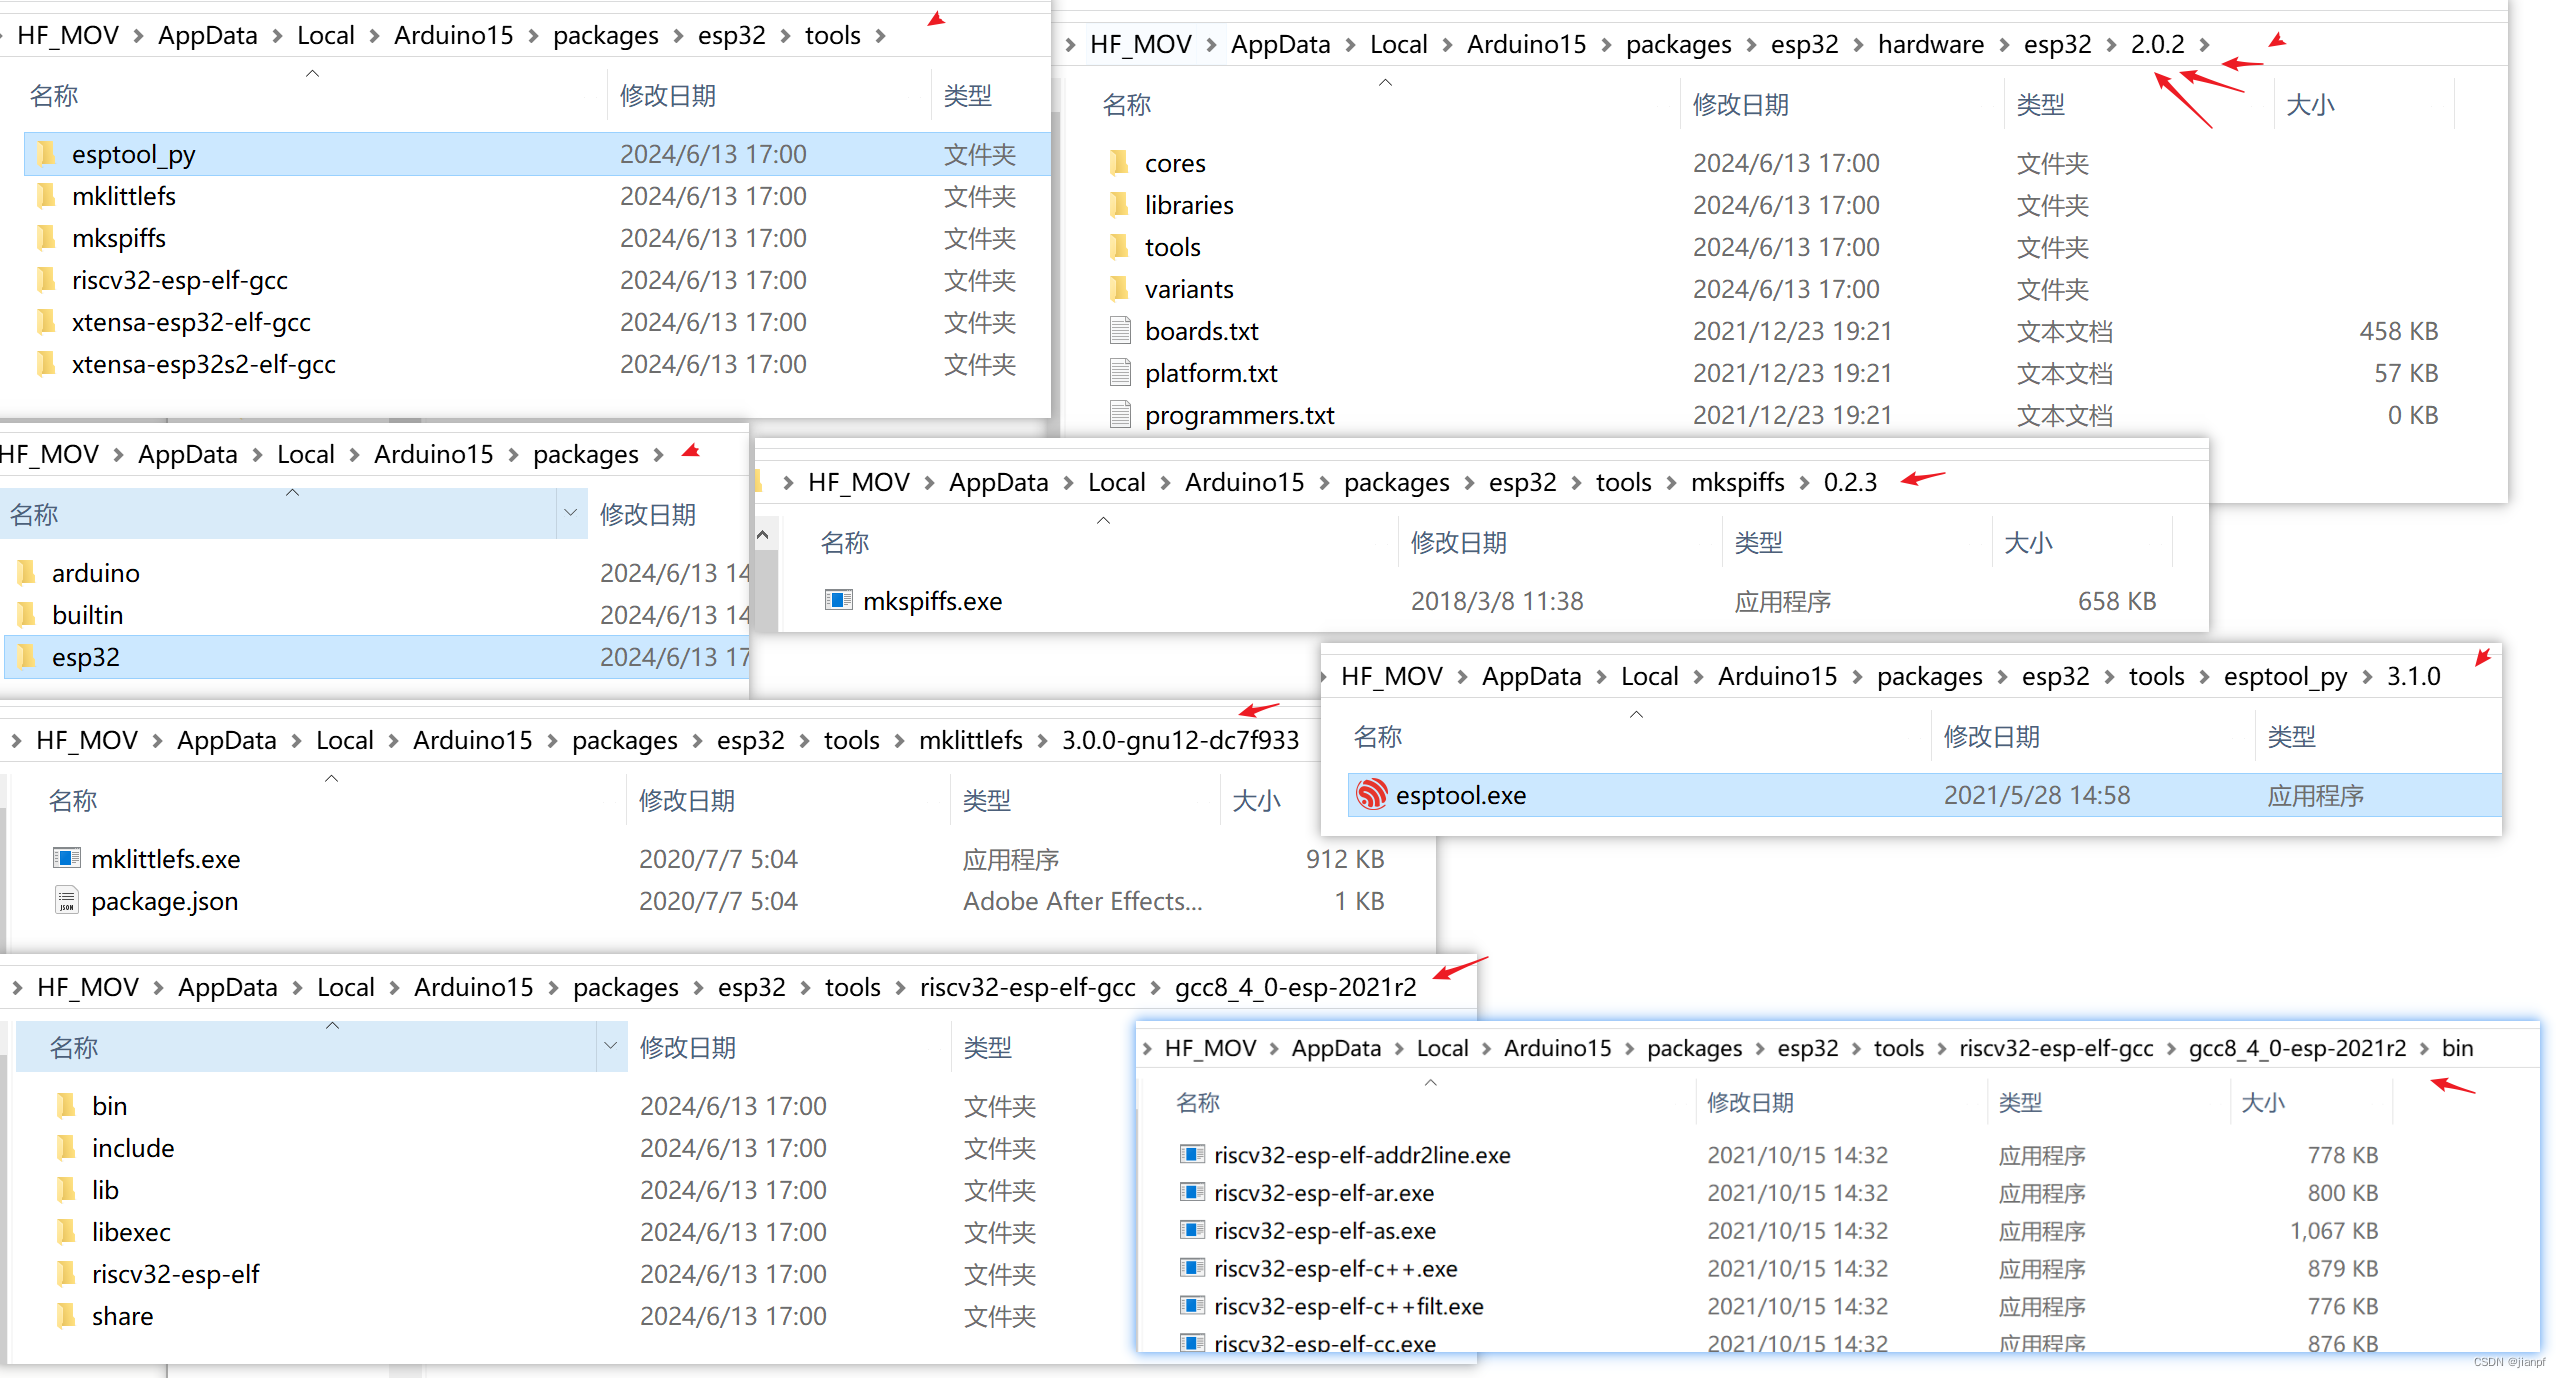Click the mklittlefs folder icon
Viewport: 2561px width, 1378px height.
[x=47, y=196]
